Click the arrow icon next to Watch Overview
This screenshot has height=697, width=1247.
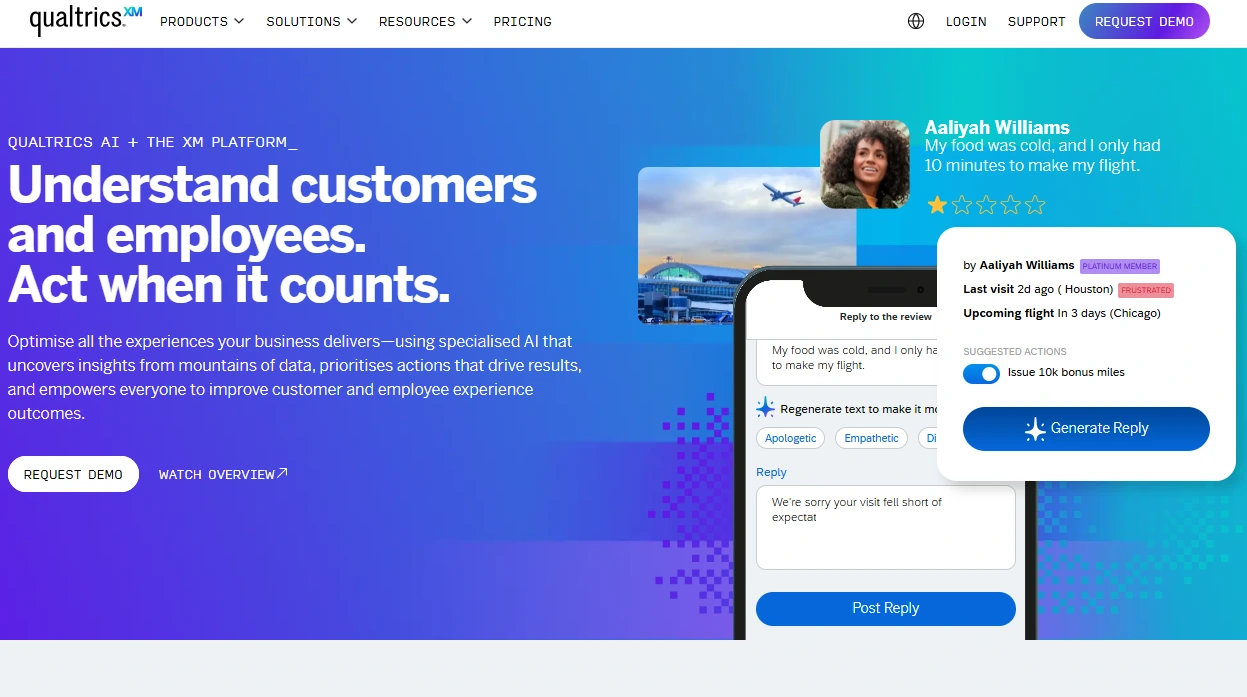pyautogui.click(x=282, y=473)
